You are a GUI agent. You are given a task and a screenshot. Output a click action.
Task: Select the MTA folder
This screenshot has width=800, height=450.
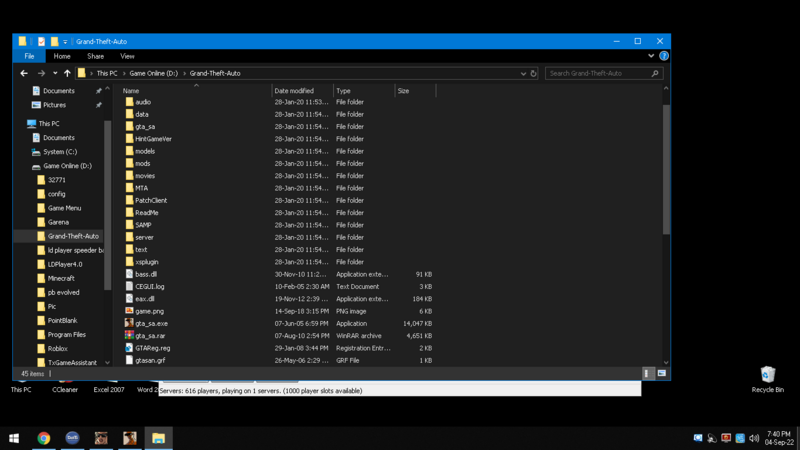(141, 188)
